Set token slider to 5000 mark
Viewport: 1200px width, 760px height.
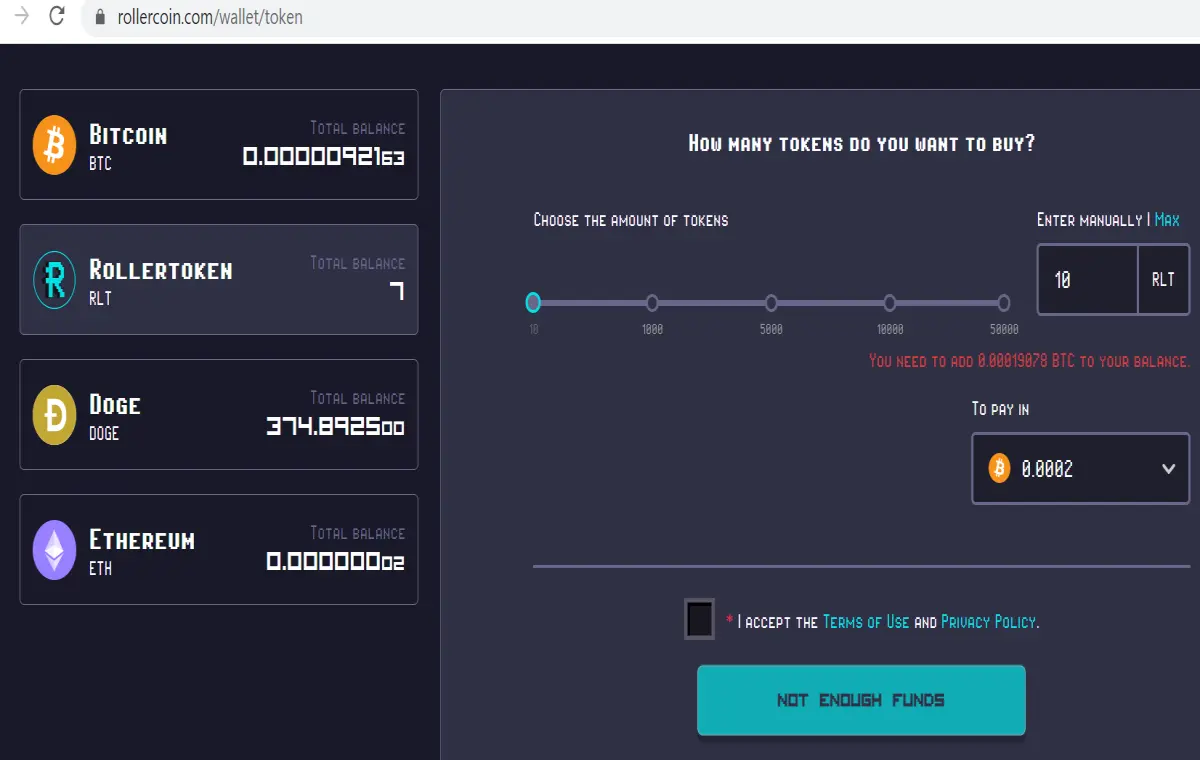[771, 303]
